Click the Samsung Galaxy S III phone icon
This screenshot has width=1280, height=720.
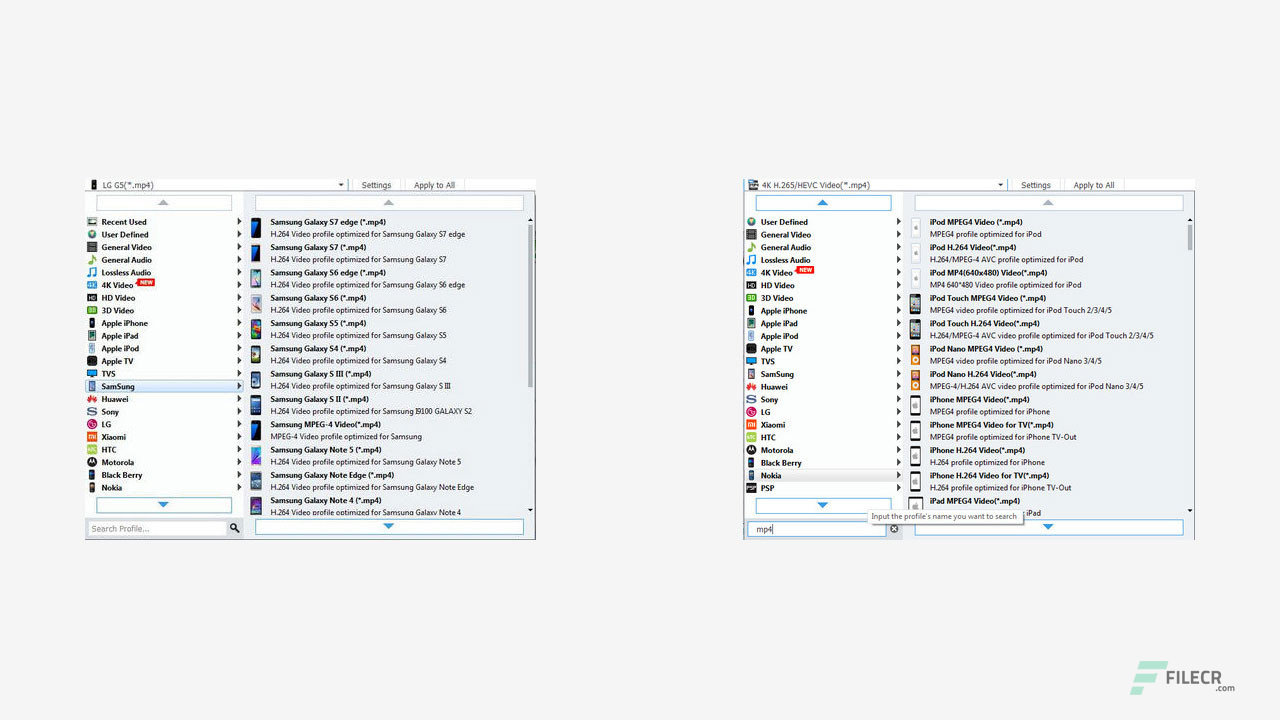(256, 380)
